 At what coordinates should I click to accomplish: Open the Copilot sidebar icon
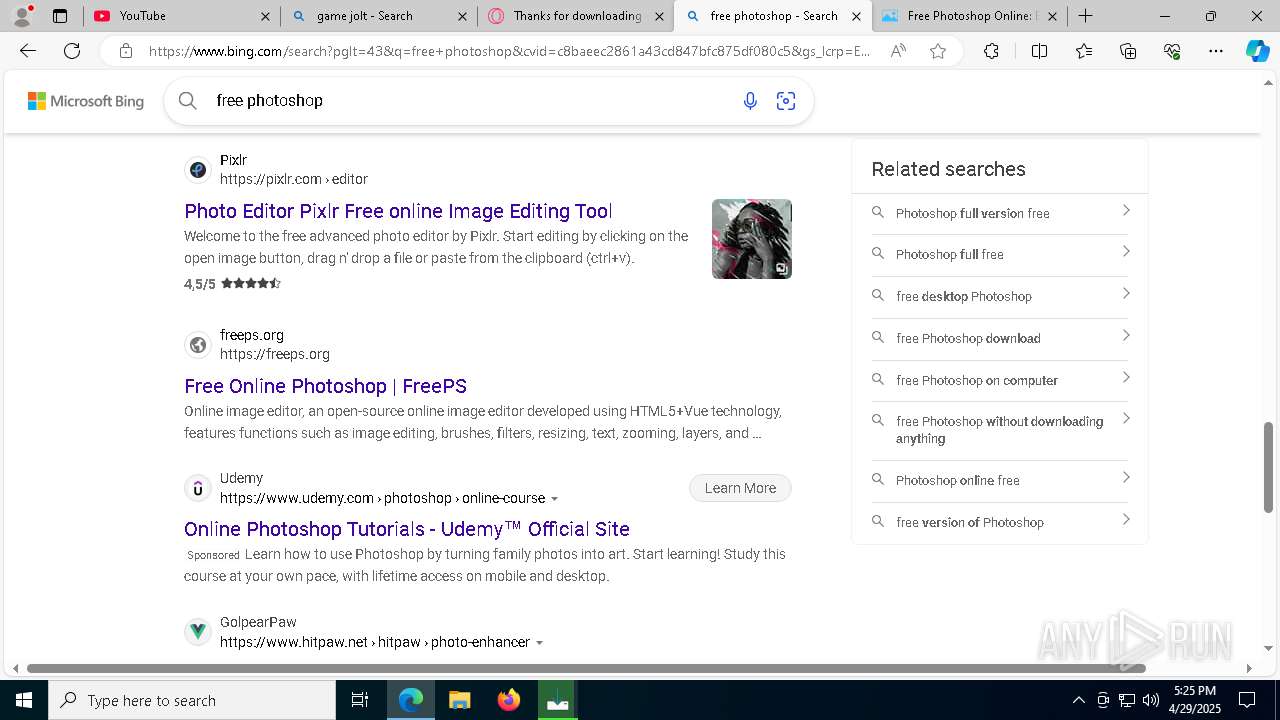[1257, 51]
